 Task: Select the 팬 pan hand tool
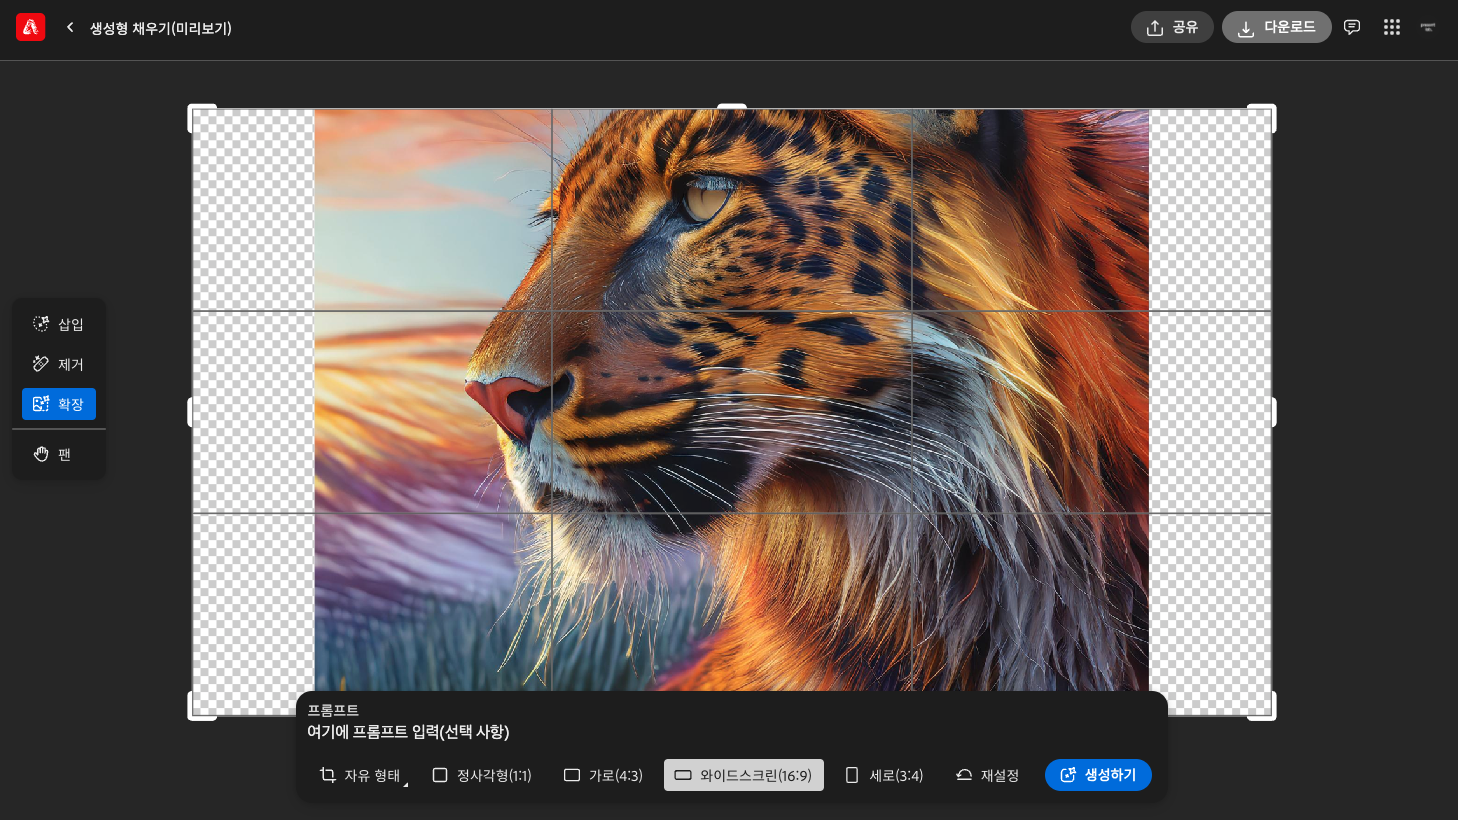pyautogui.click(x=59, y=454)
